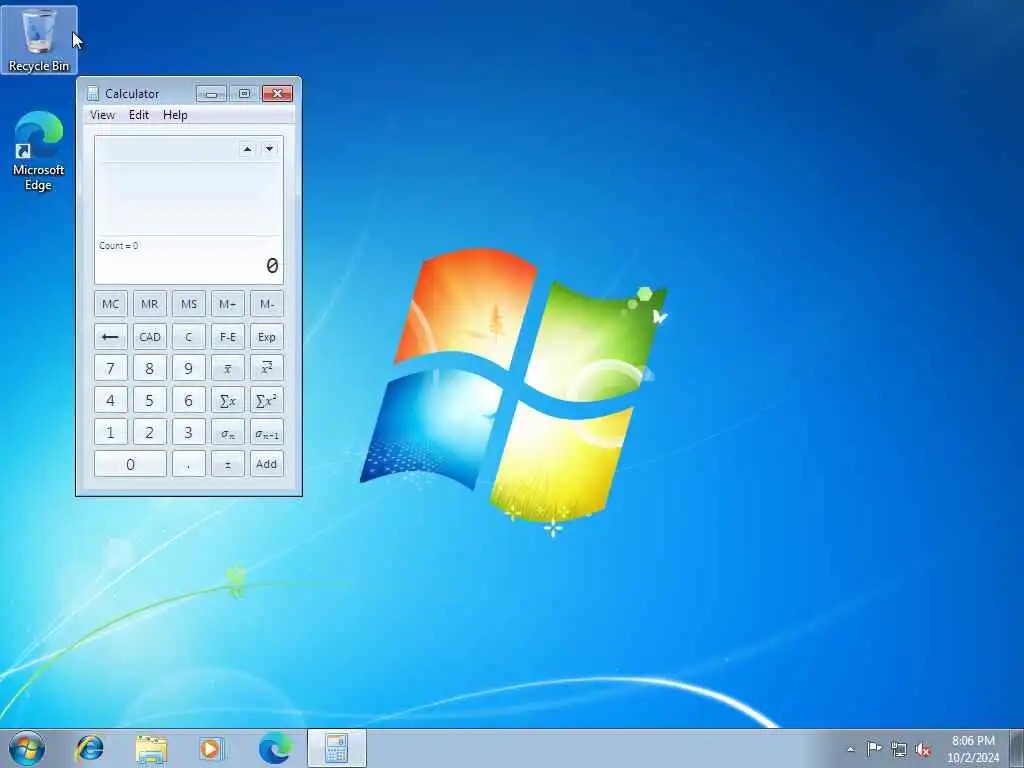Click the mean of squares button
The height and width of the screenshot is (768, 1024).
pyautogui.click(x=266, y=368)
